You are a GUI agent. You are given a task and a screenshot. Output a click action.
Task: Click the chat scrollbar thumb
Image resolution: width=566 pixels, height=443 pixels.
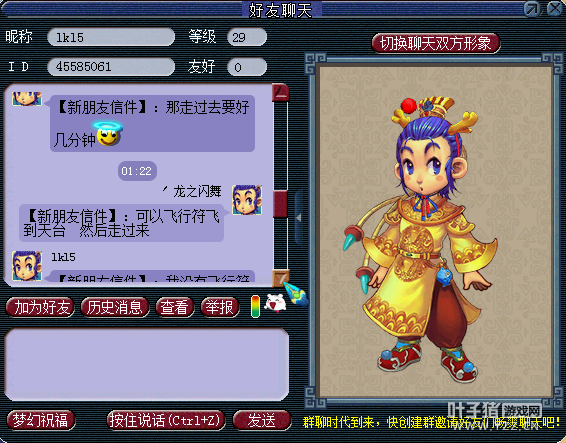[280, 204]
